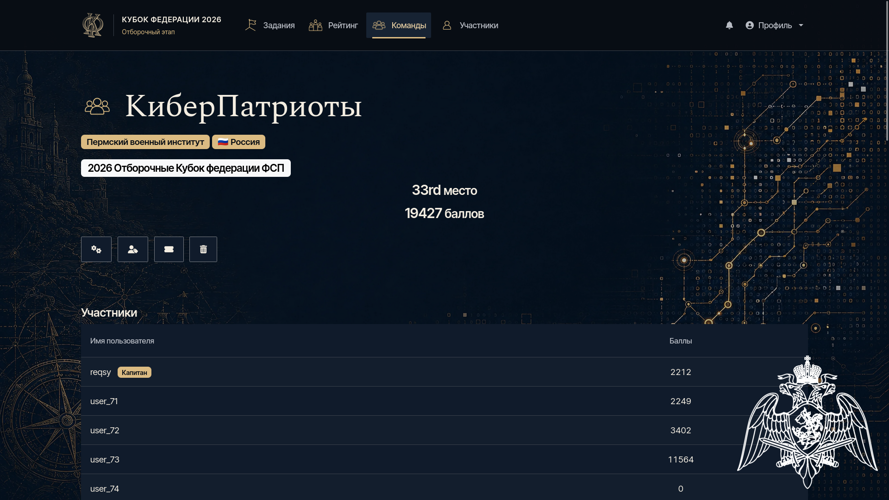Click the Баллы column header
Screen dimensions: 889x500
[x=680, y=341]
